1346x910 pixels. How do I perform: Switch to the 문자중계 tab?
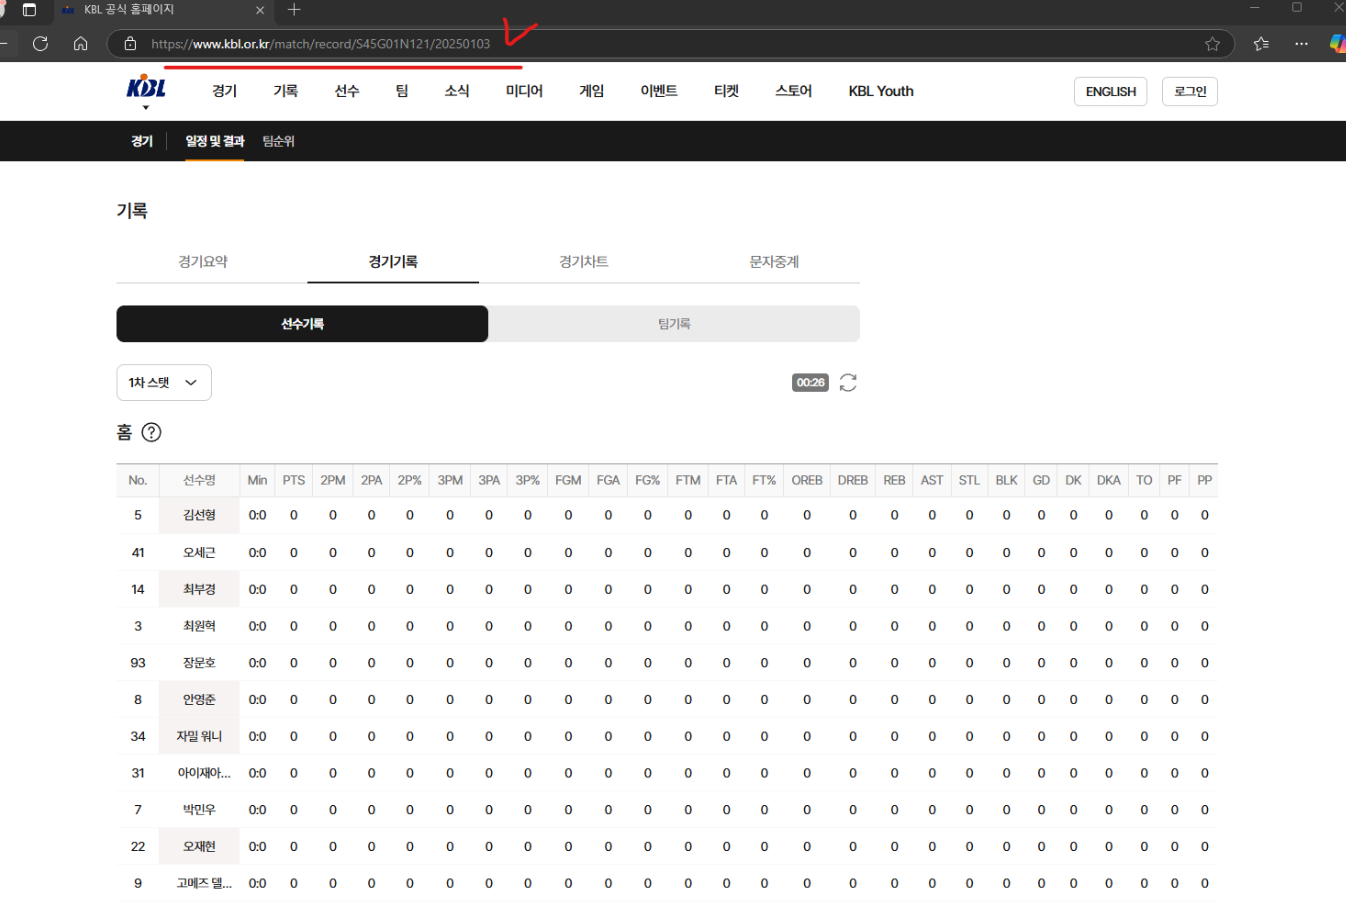click(x=774, y=262)
